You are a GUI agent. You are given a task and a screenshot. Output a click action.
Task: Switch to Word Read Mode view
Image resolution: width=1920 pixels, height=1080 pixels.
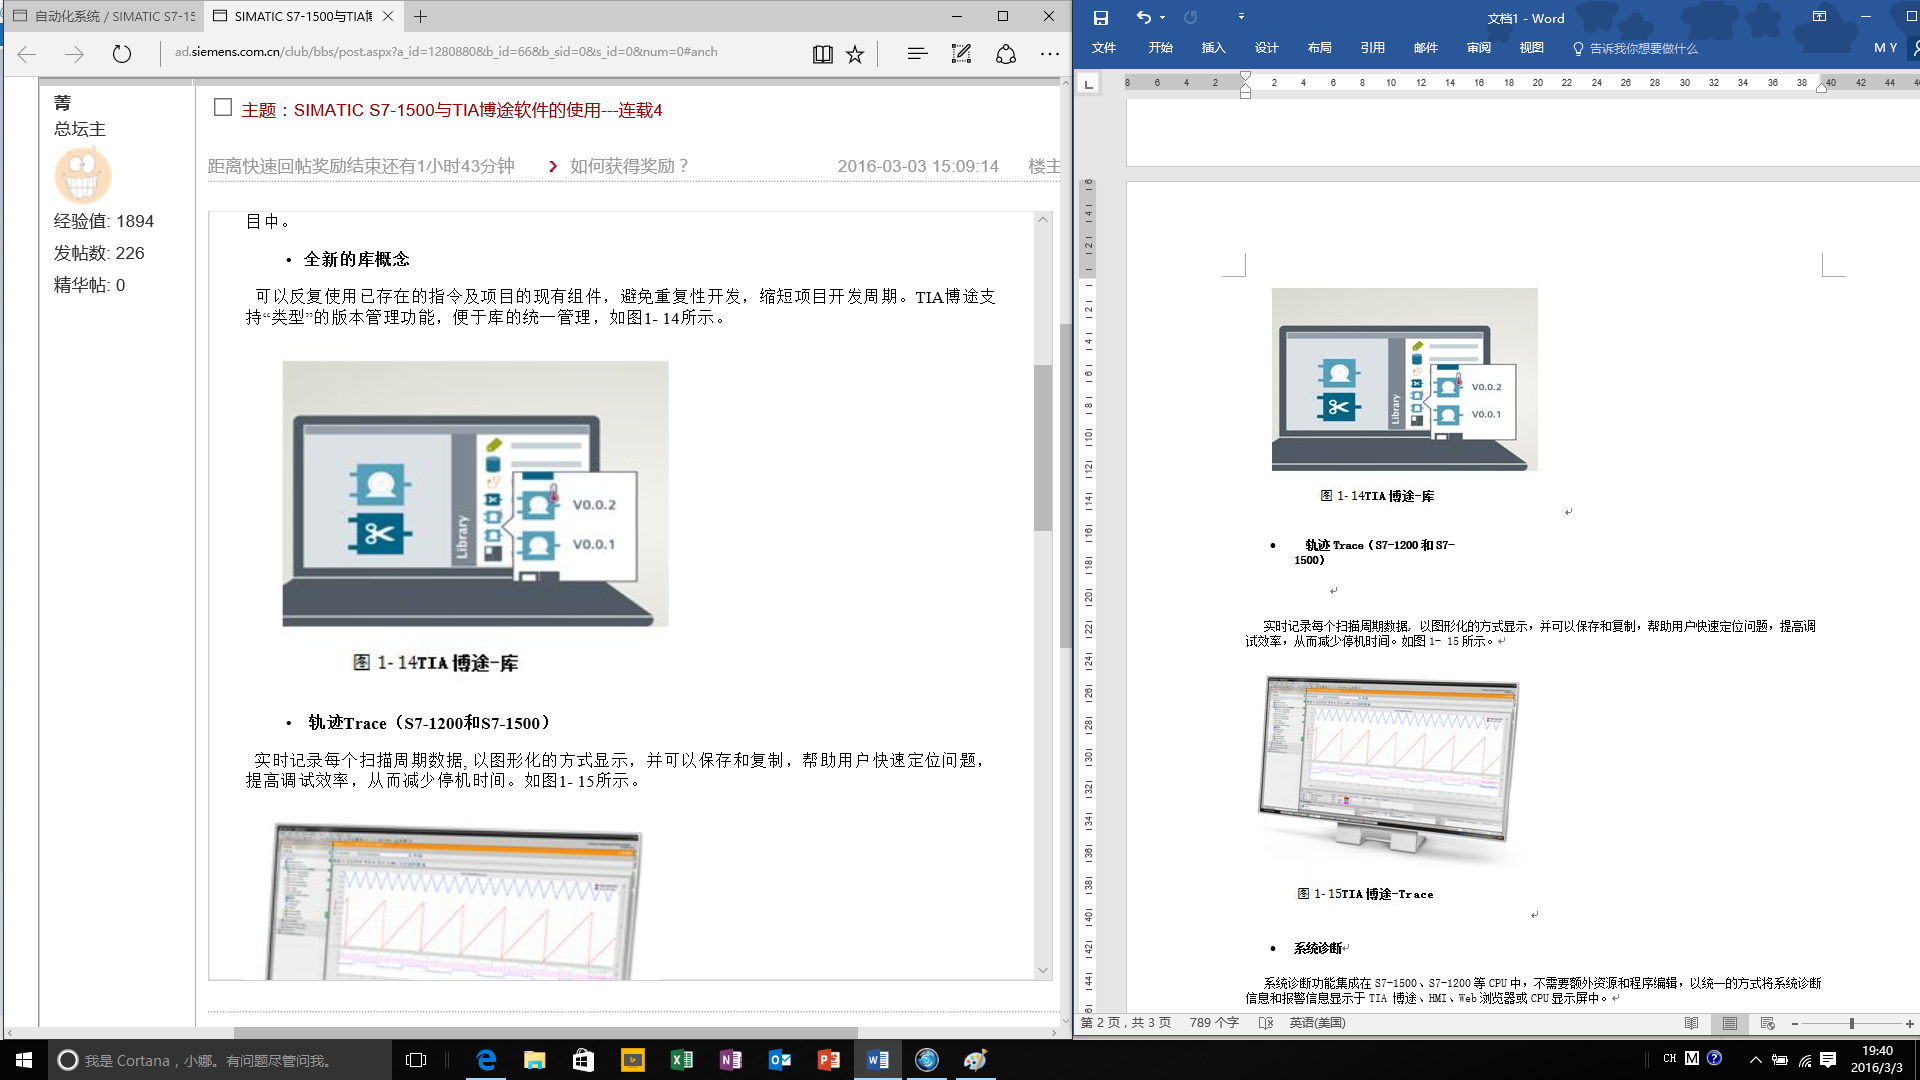tap(1691, 1023)
